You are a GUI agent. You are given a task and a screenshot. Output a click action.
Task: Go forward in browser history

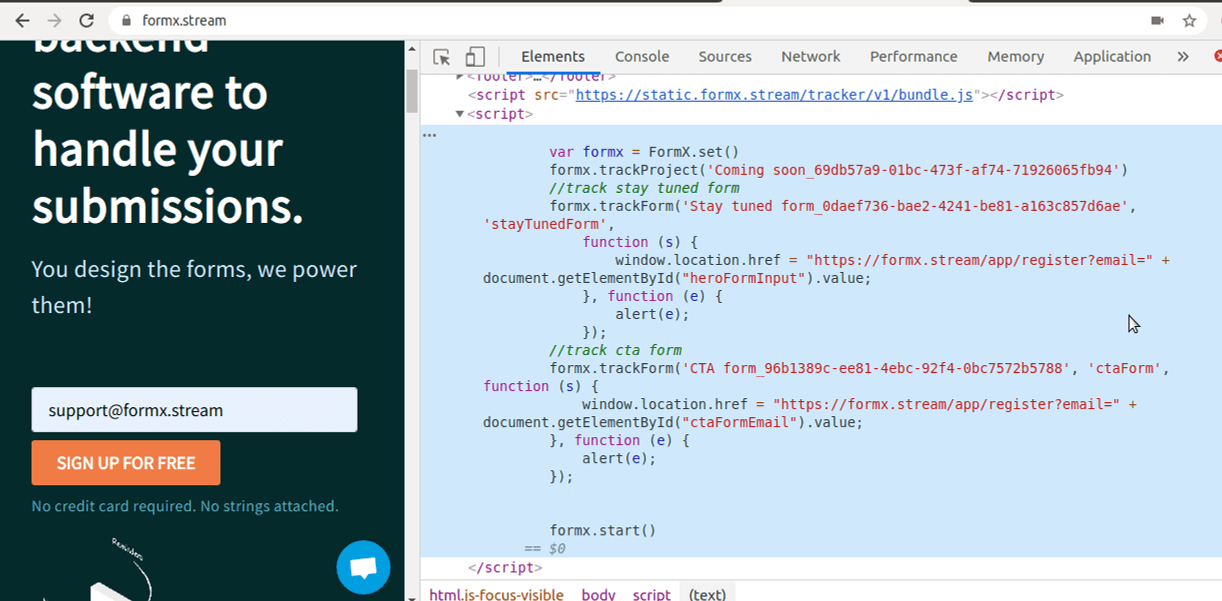54,20
